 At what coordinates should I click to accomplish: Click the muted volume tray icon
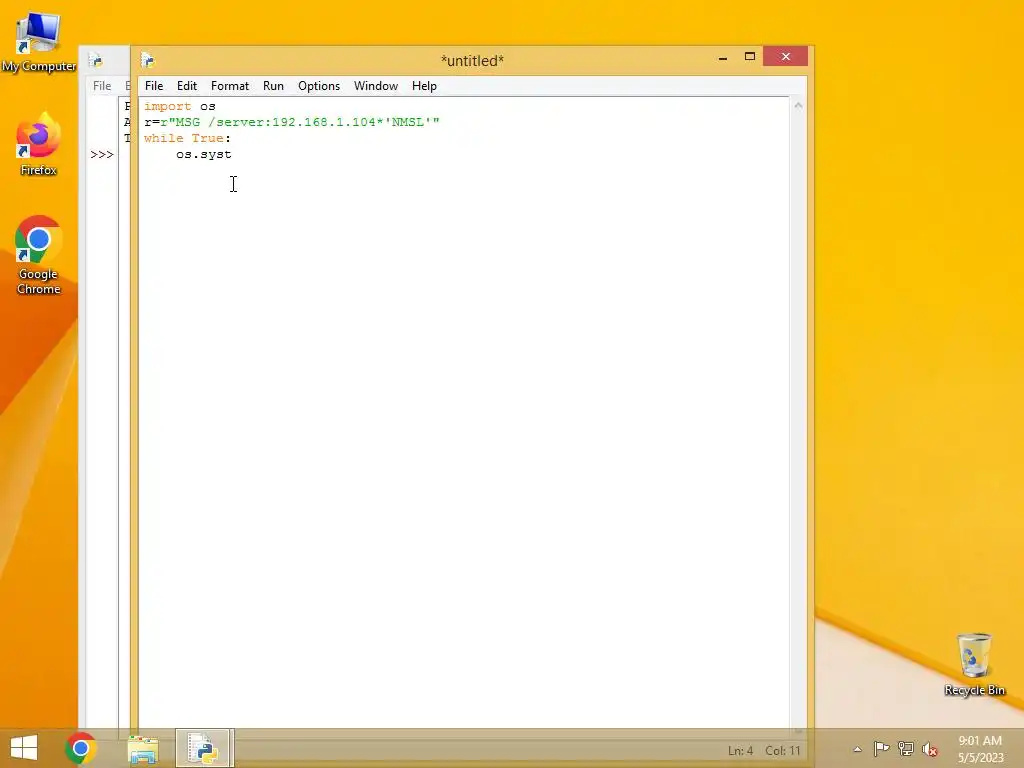coord(930,749)
